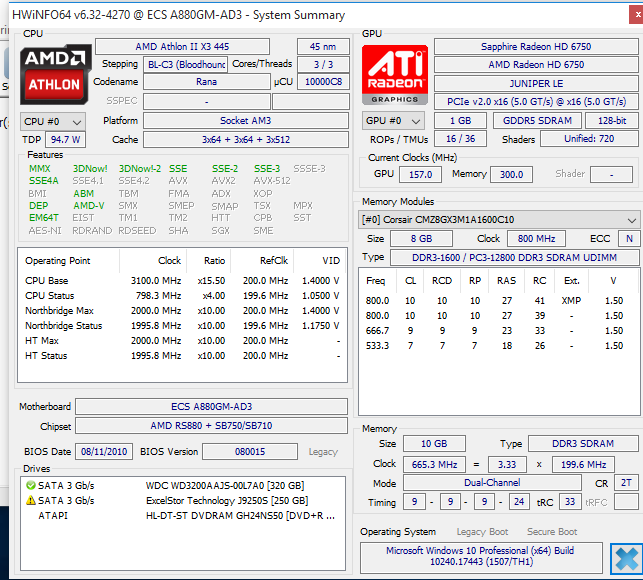Select the HT Max row

182,341
